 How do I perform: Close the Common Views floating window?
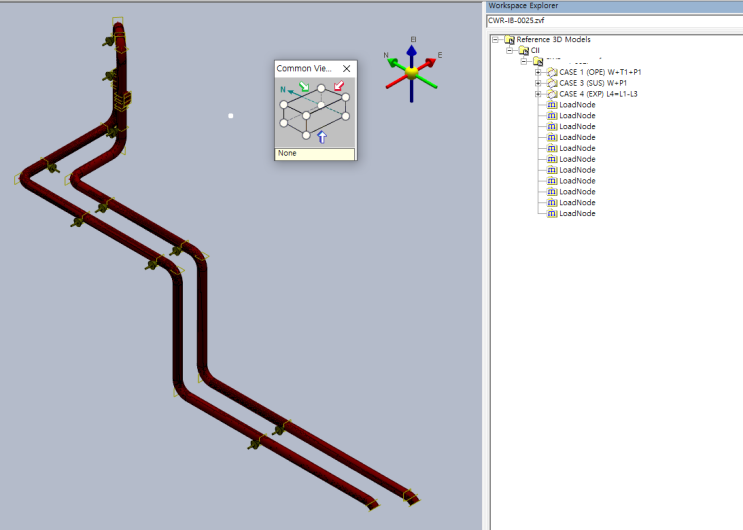click(x=347, y=69)
